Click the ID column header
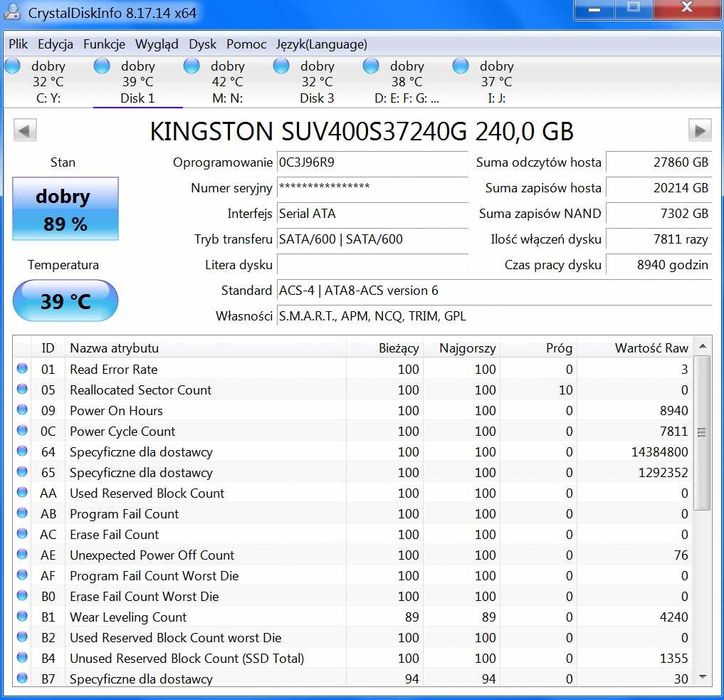Viewport: 724px width, 700px height. click(48, 348)
